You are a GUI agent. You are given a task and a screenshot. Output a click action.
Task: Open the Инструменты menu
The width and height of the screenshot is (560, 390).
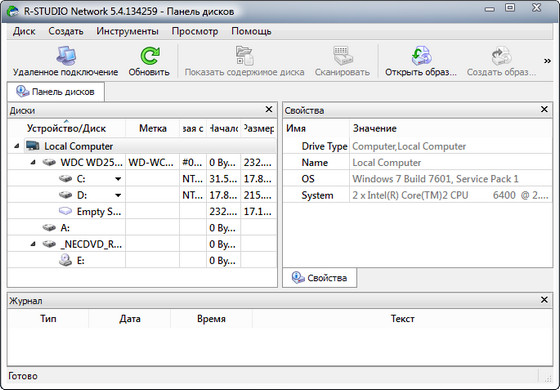pyautogui.click(x=128, y=31)
